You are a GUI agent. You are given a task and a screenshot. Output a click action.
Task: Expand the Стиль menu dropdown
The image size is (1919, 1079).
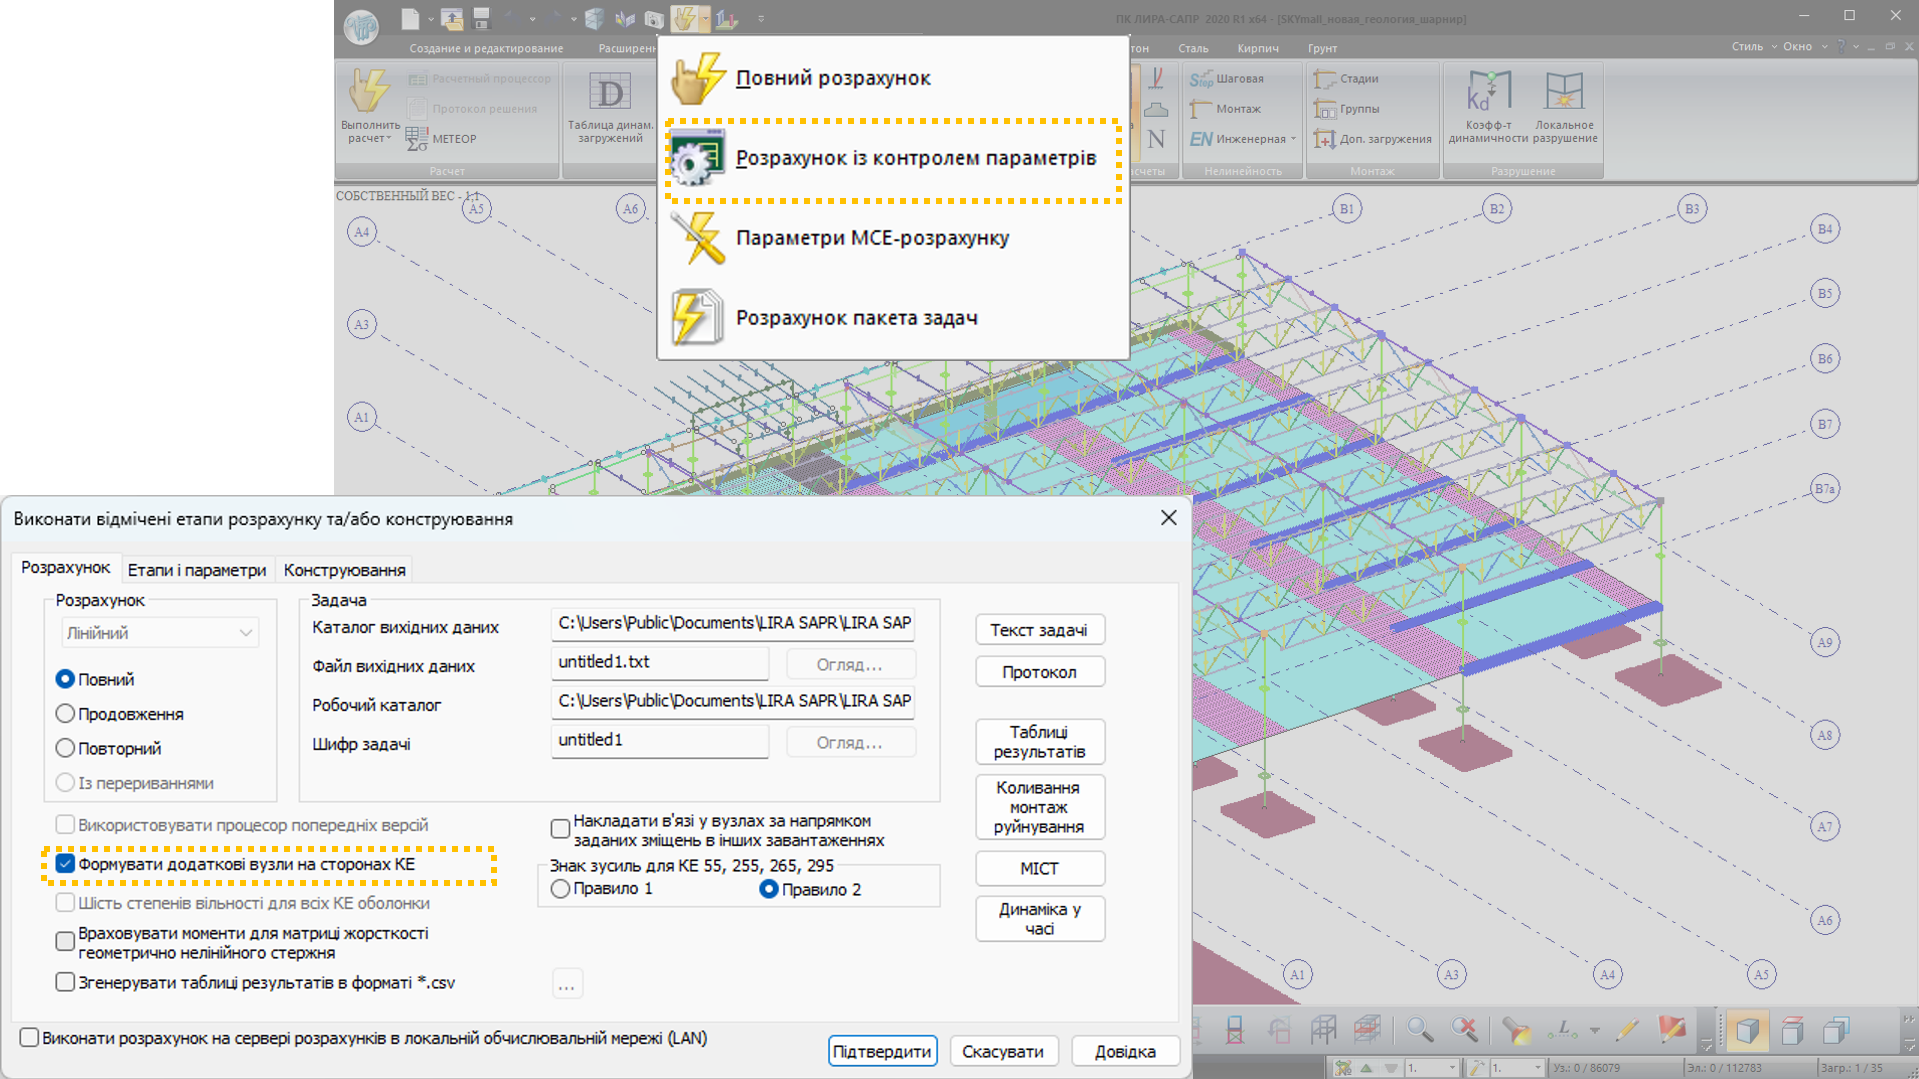click(1753, 46)
